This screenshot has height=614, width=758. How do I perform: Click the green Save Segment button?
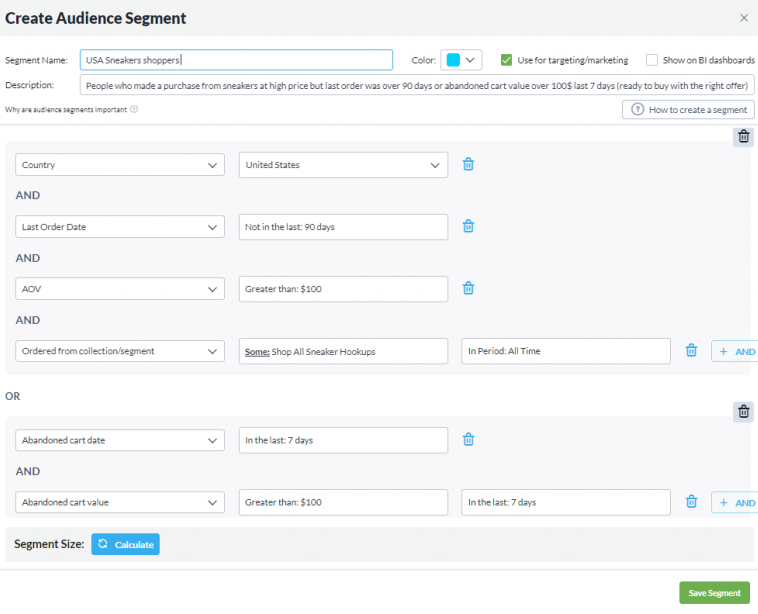[x=714, y=593]
